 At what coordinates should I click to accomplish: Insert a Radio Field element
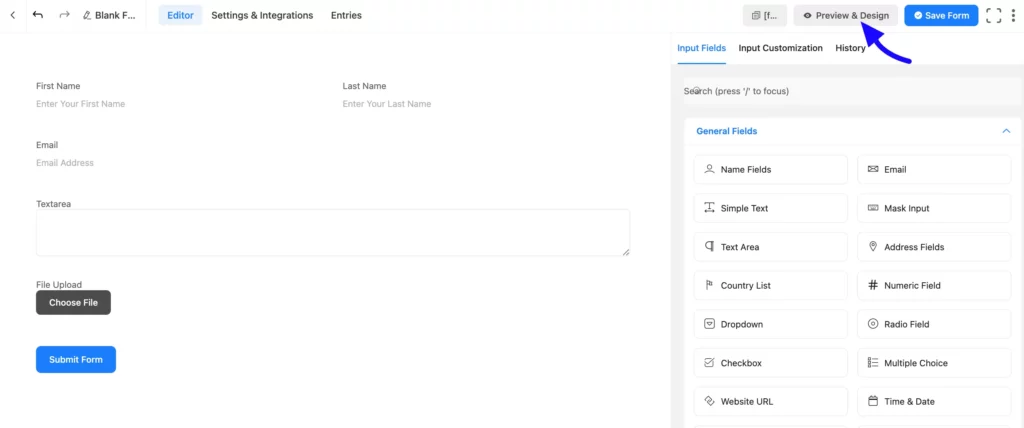click(x=933, y=324)
